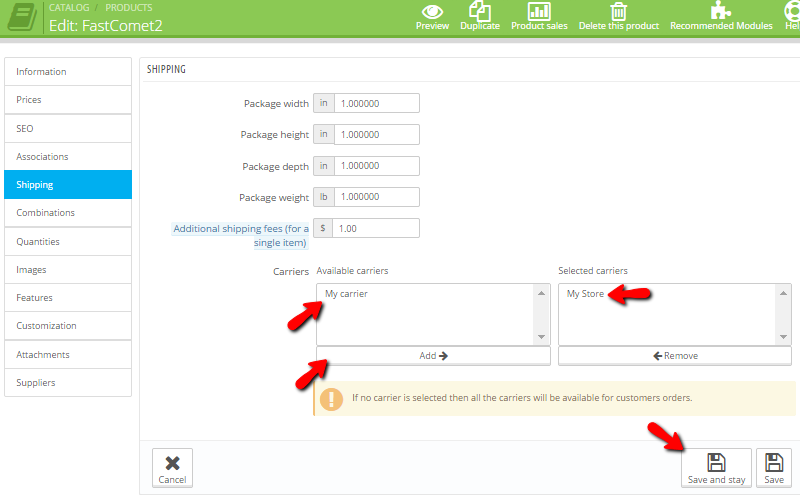800x495 pixels.
Task: Click the Duplicate product icon
Action: pyautogui.click(x=480, y=11)
